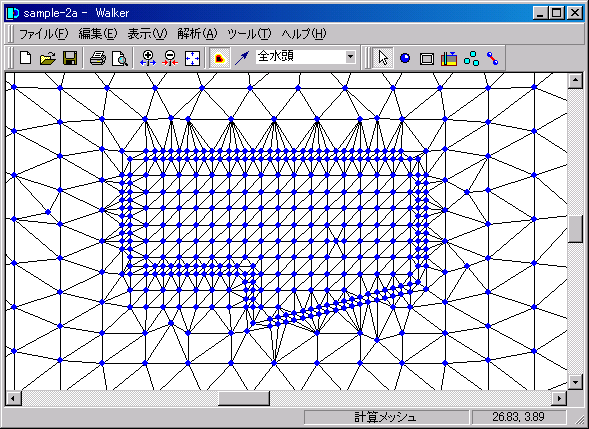Zoom in with the plus magnifier icon

point(148,58)
